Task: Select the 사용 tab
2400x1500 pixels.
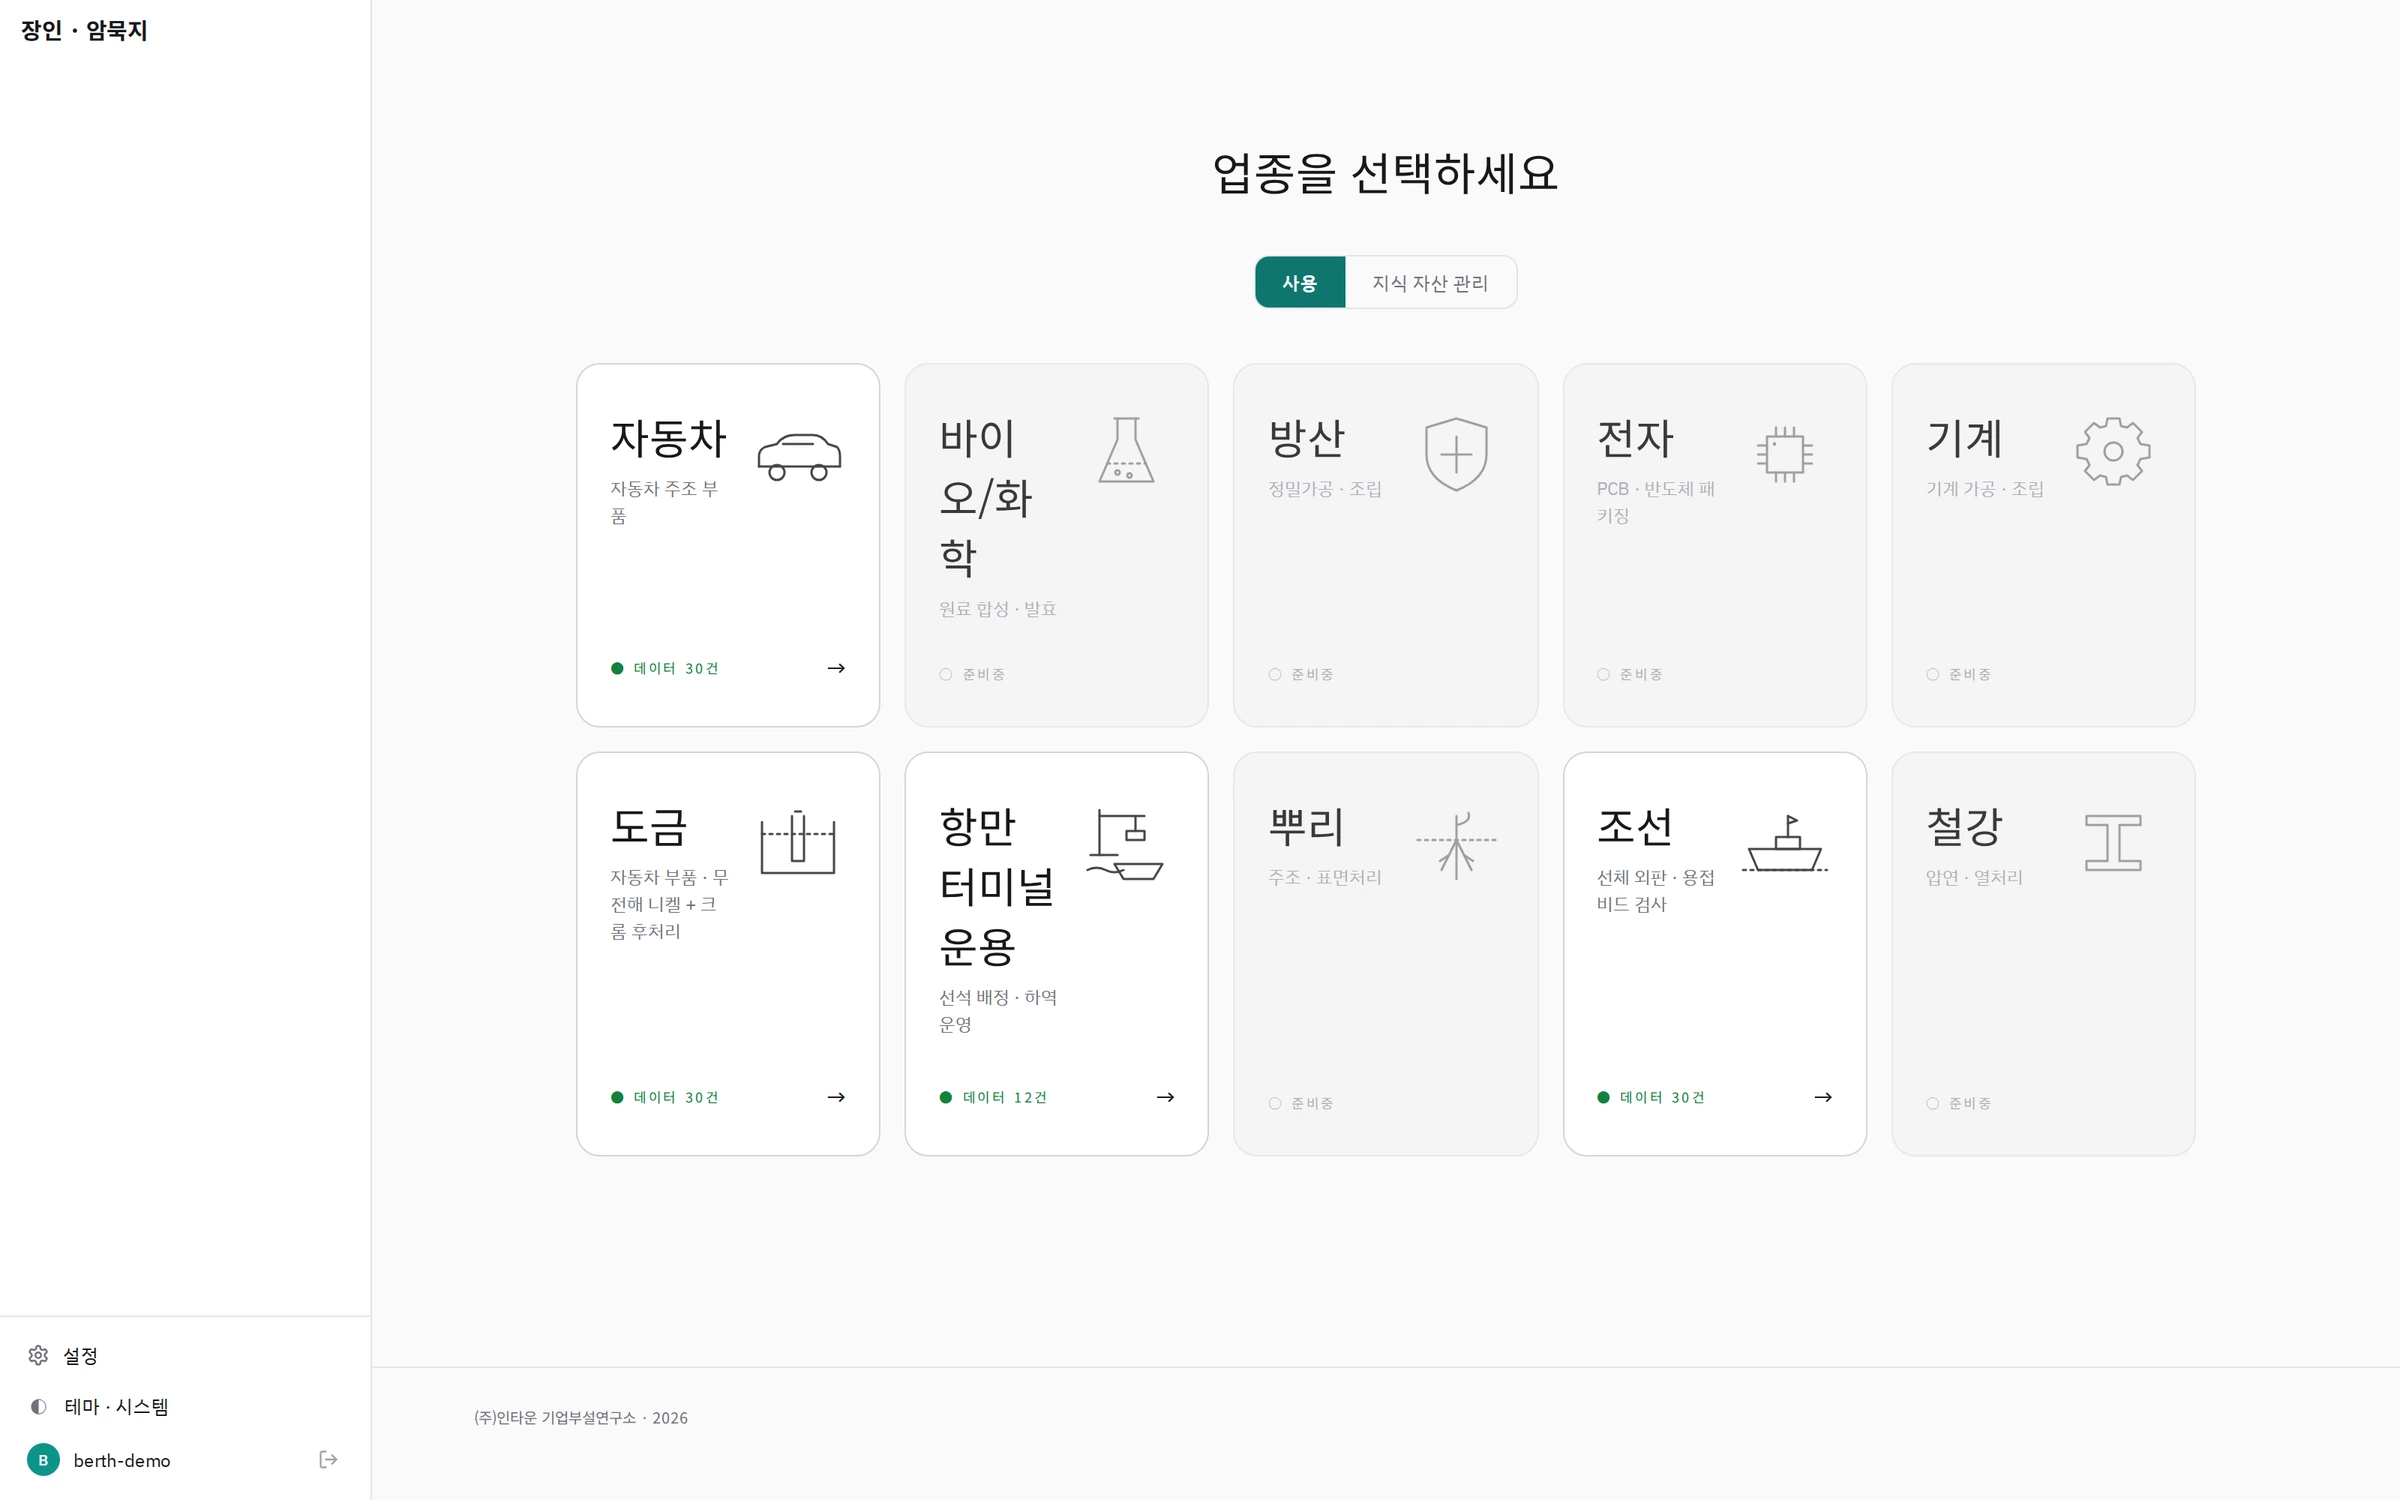Action: coord(1300,283)
